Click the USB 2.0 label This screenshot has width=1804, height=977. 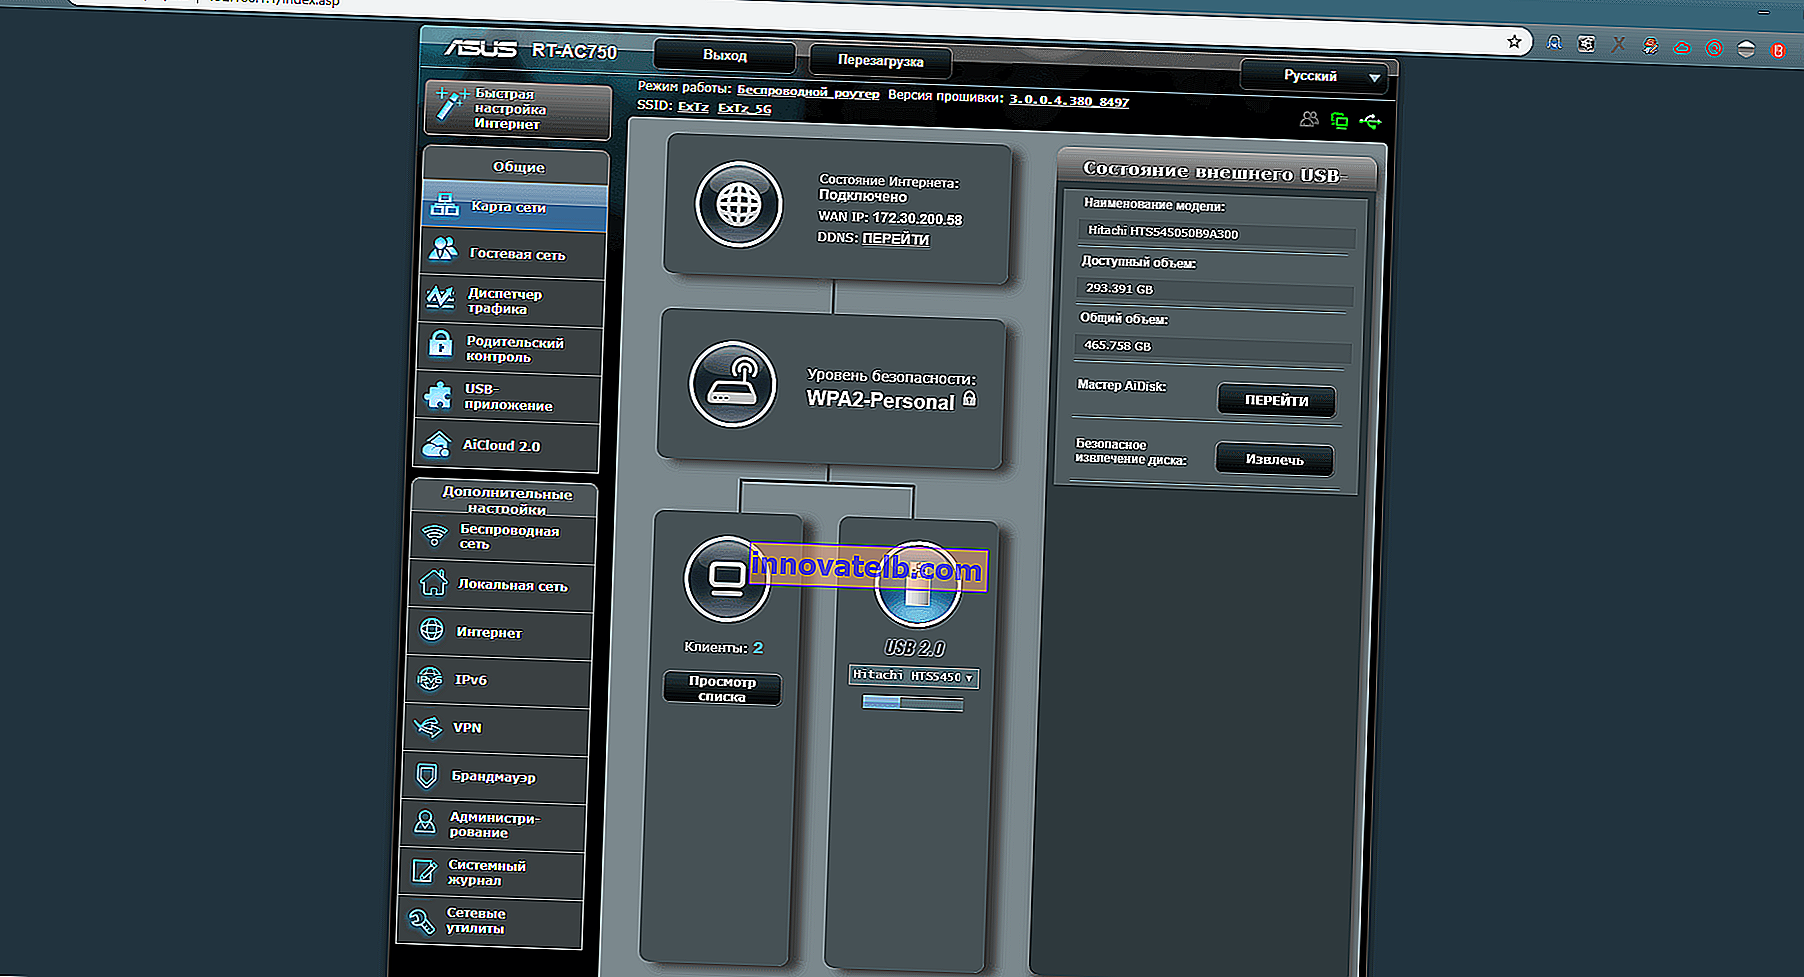point(914,648)
